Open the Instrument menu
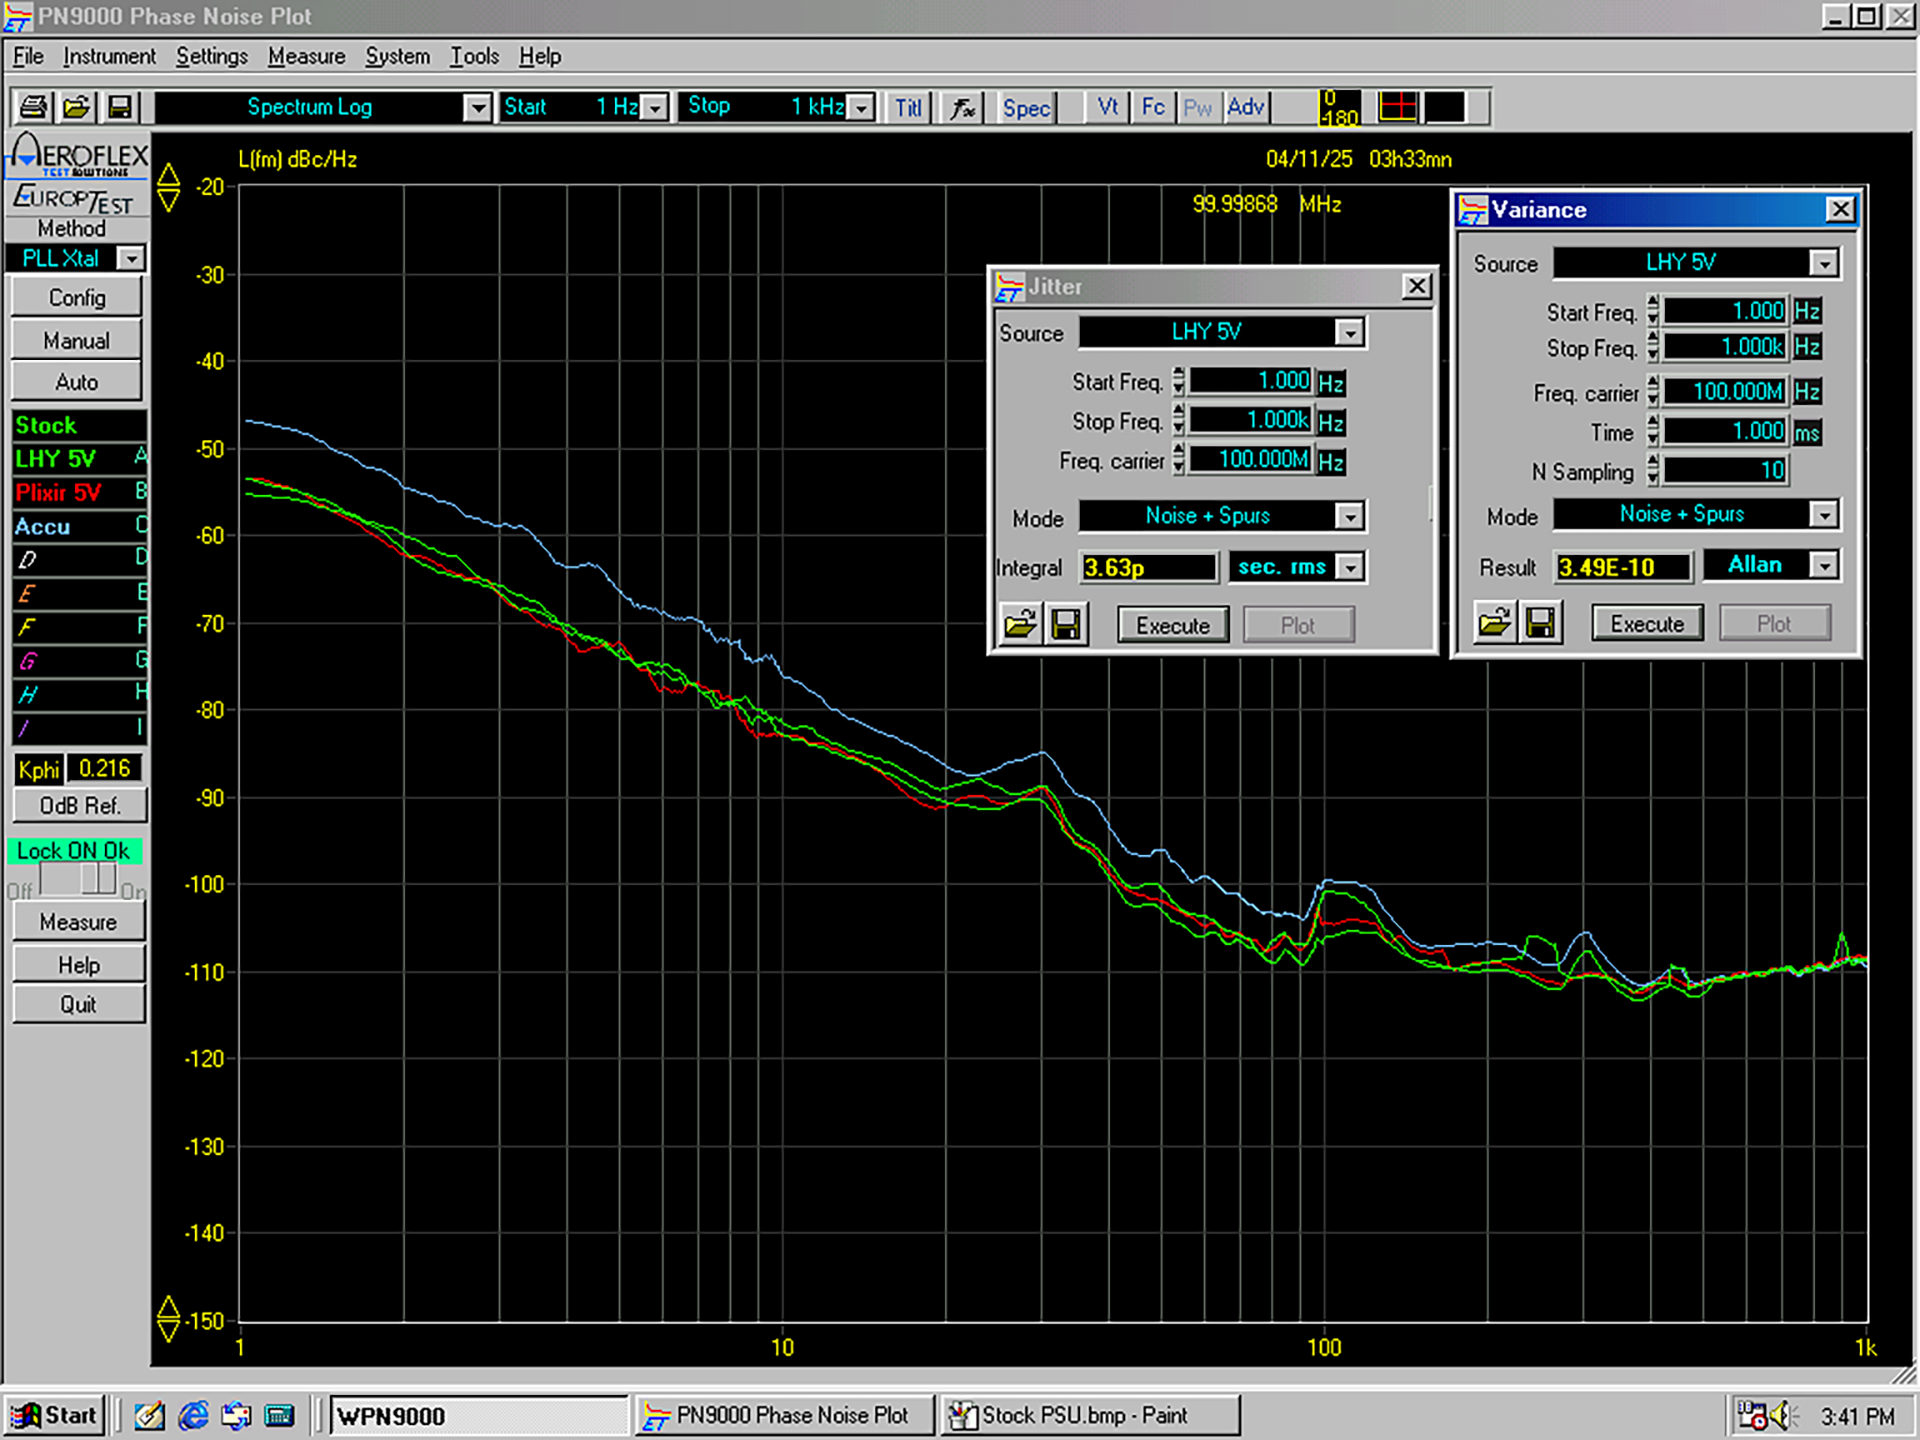 [109, 56]
